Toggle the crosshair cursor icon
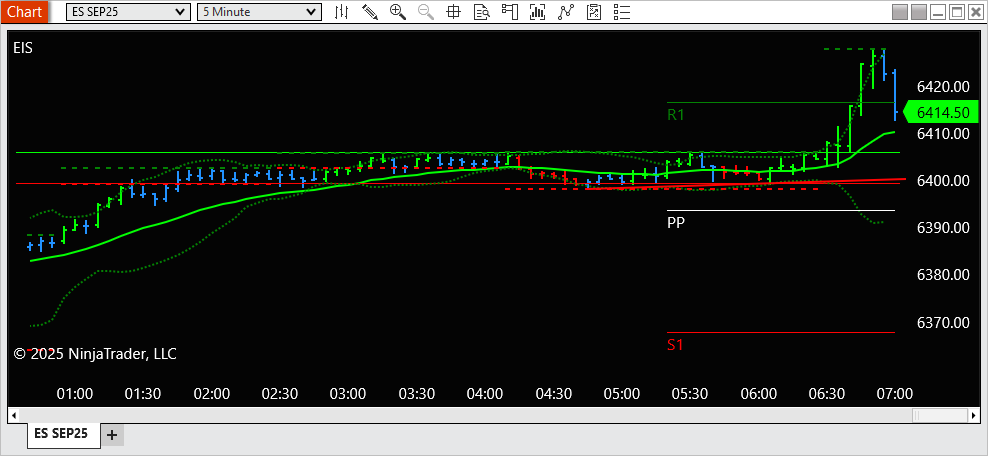 tap(453, 11)
